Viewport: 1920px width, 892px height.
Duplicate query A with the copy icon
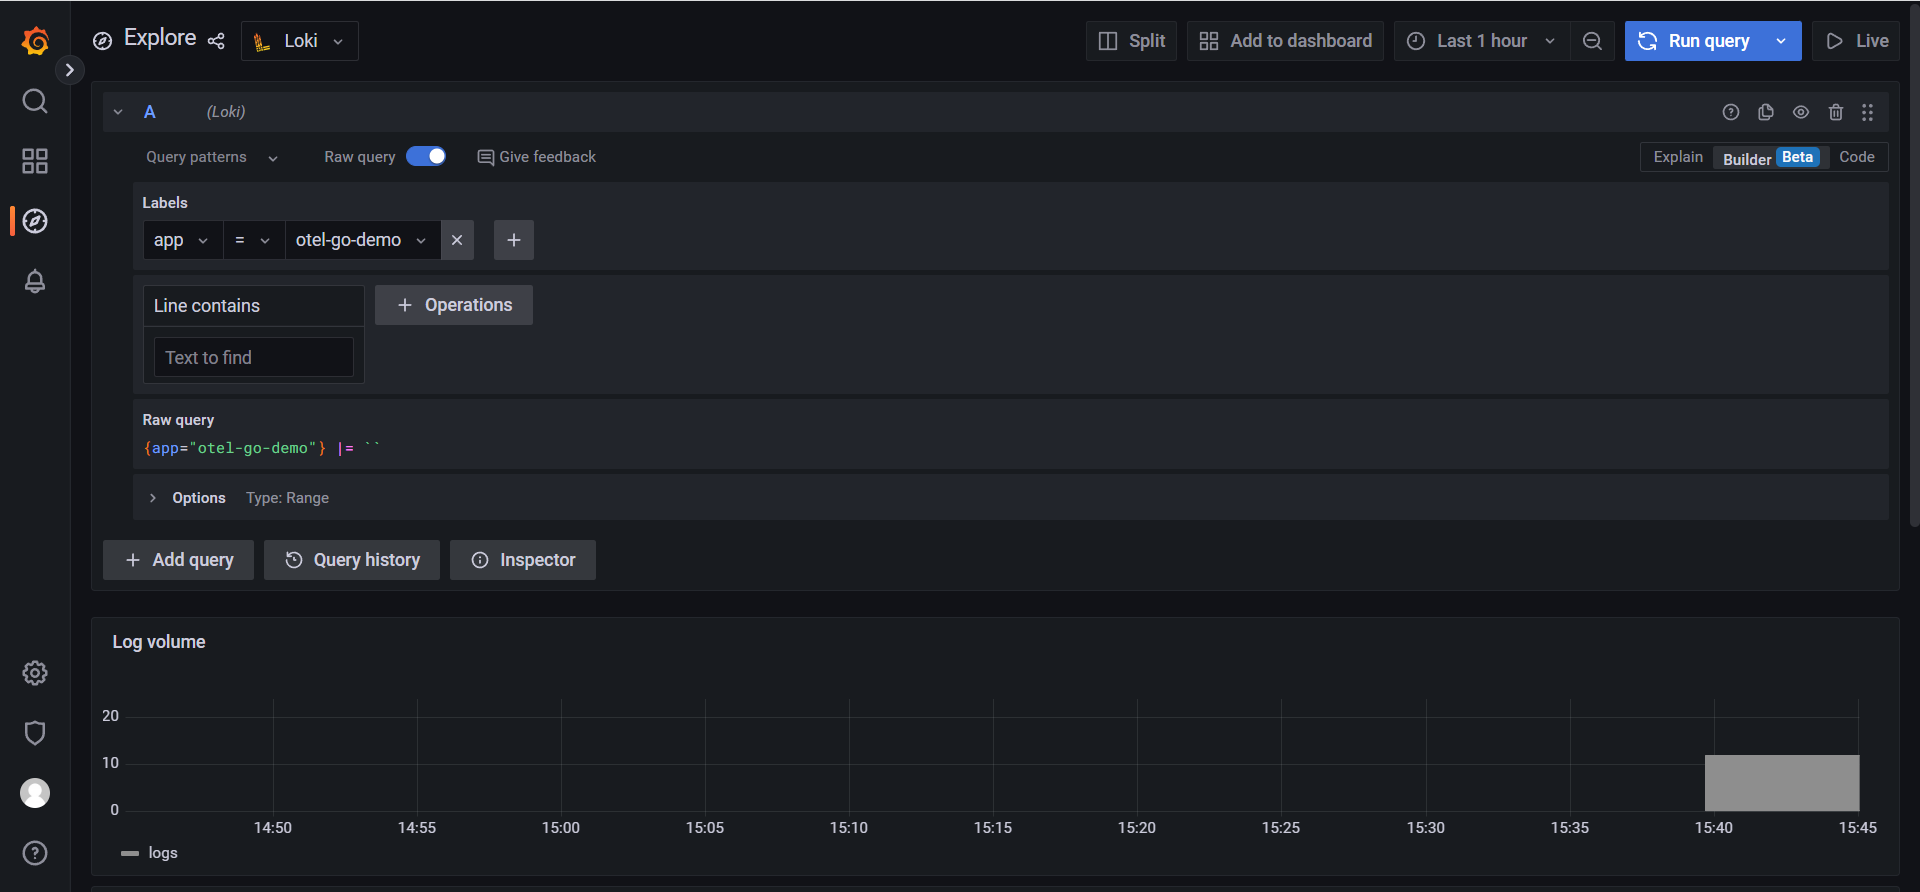(1766, 112)
